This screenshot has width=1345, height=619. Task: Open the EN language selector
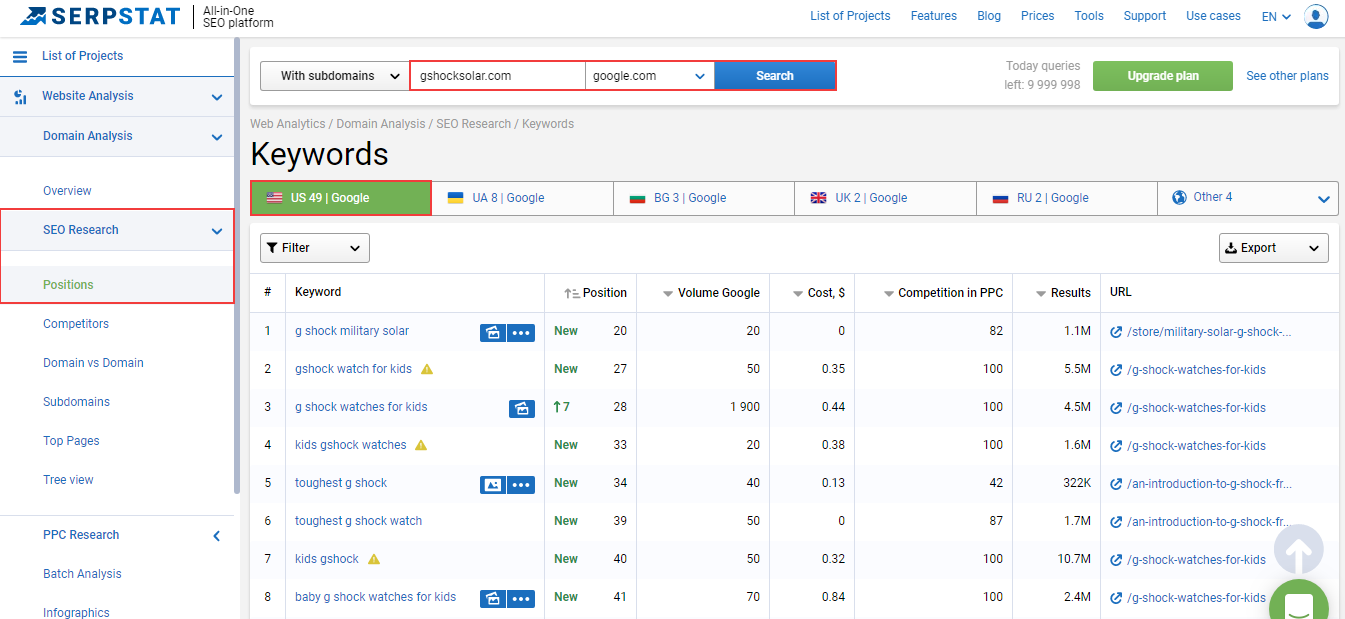(1276, 16)
